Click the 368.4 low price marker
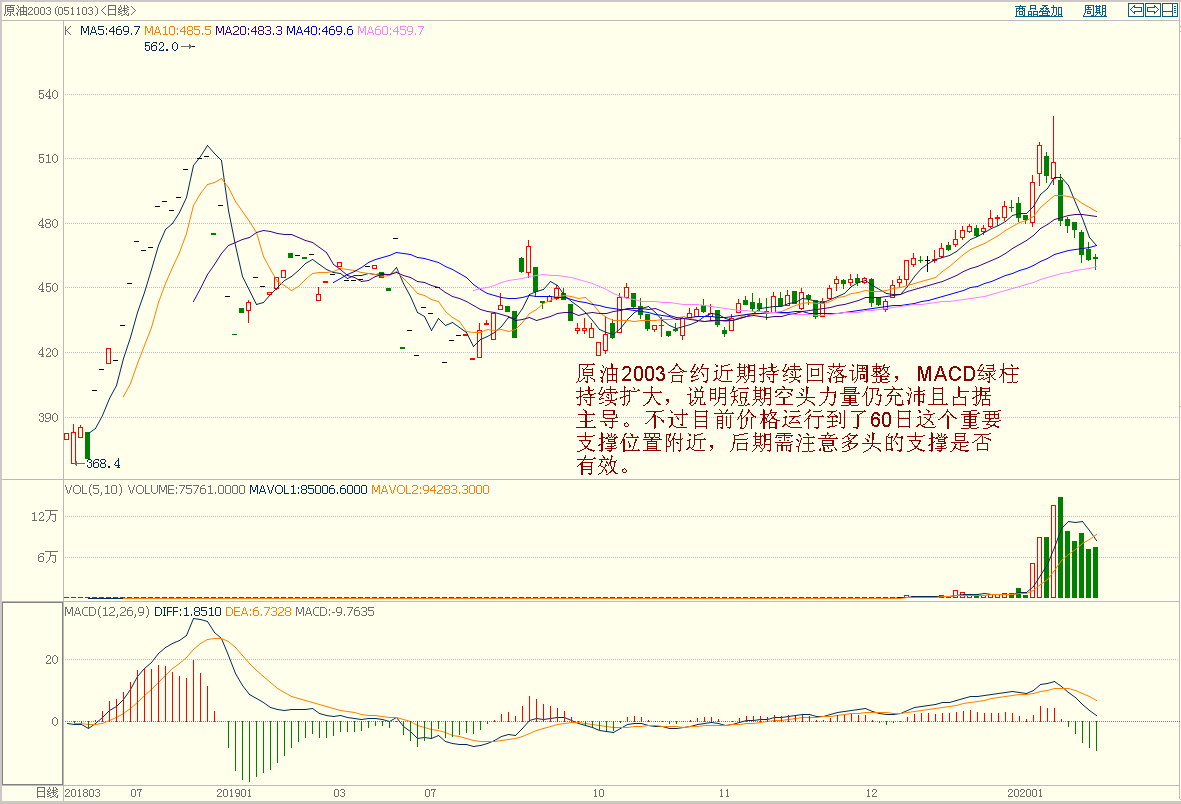This screenshot has width=1181, height=804. tap(102, 464)
